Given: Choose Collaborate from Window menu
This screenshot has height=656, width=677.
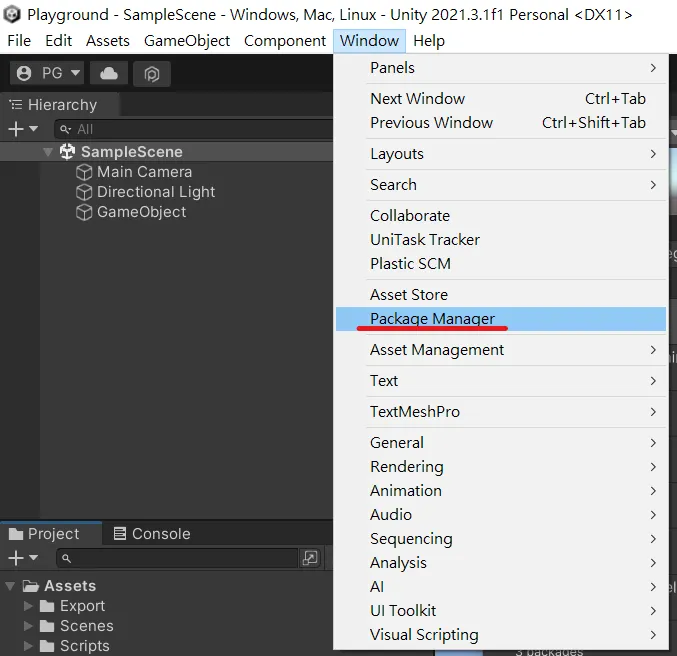Looking at the screenshot, I should point(501,216).
